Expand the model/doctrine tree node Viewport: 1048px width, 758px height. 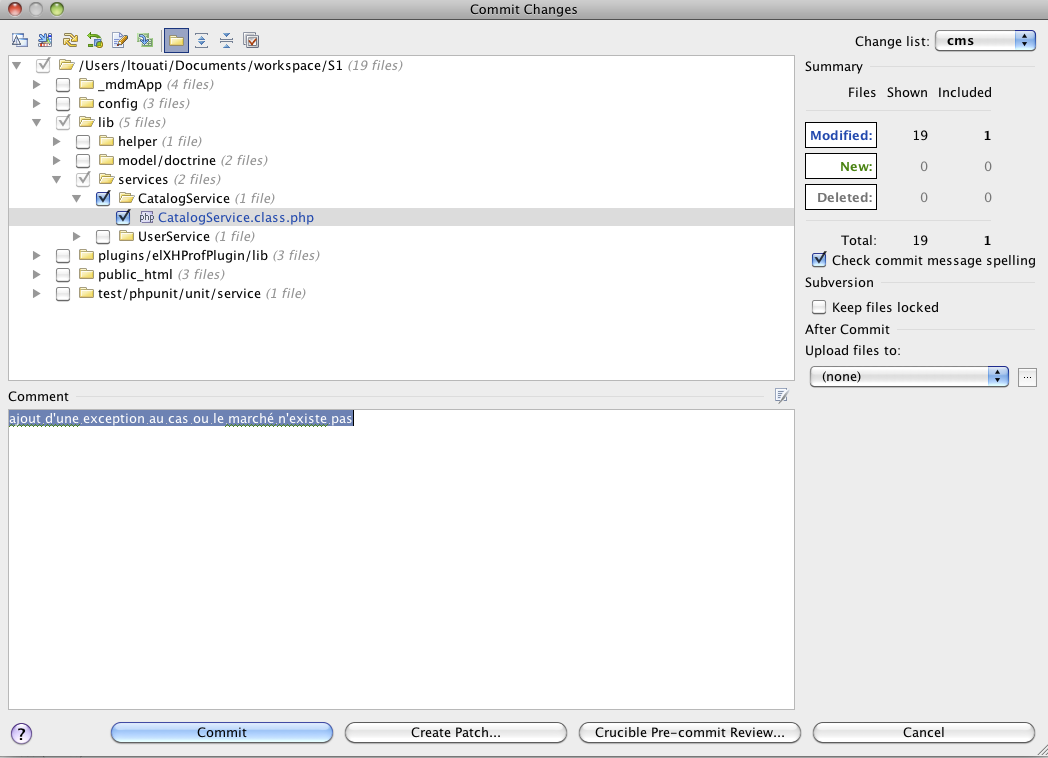click(x=57, y=160)
